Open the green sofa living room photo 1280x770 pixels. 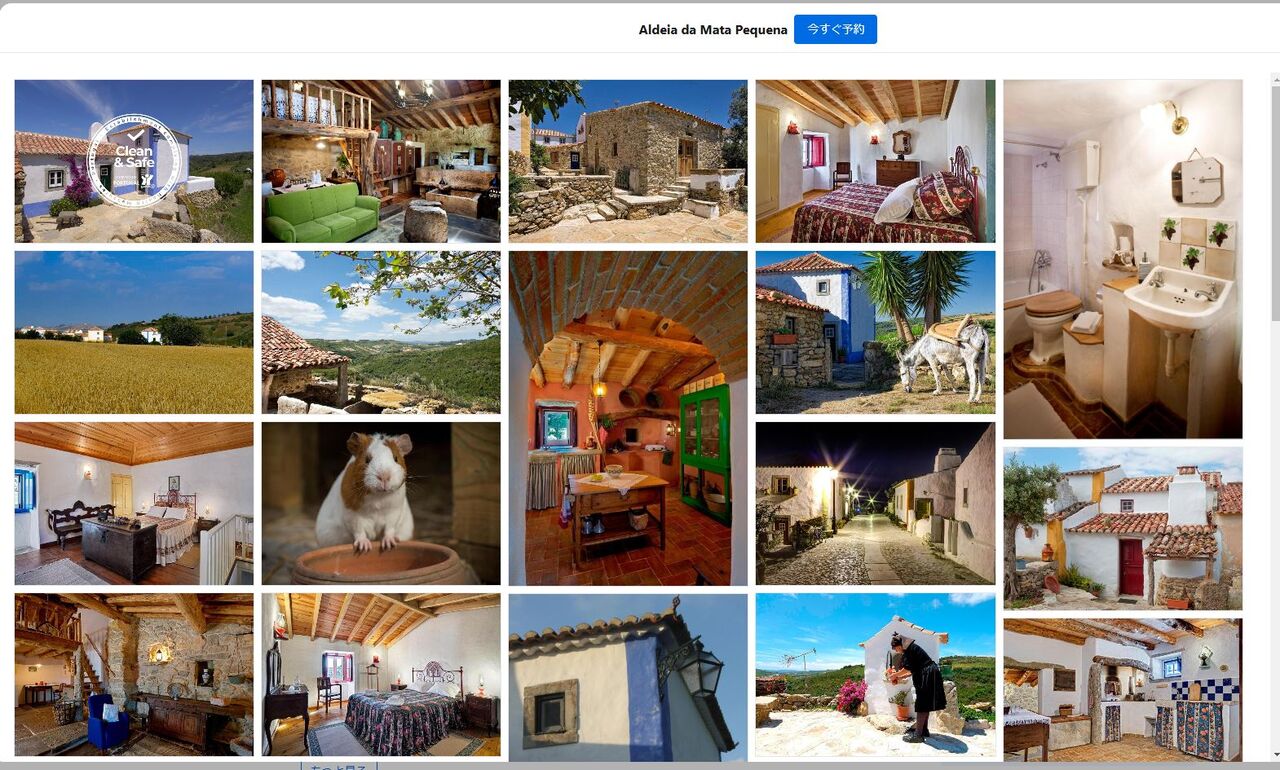[381, 161]
